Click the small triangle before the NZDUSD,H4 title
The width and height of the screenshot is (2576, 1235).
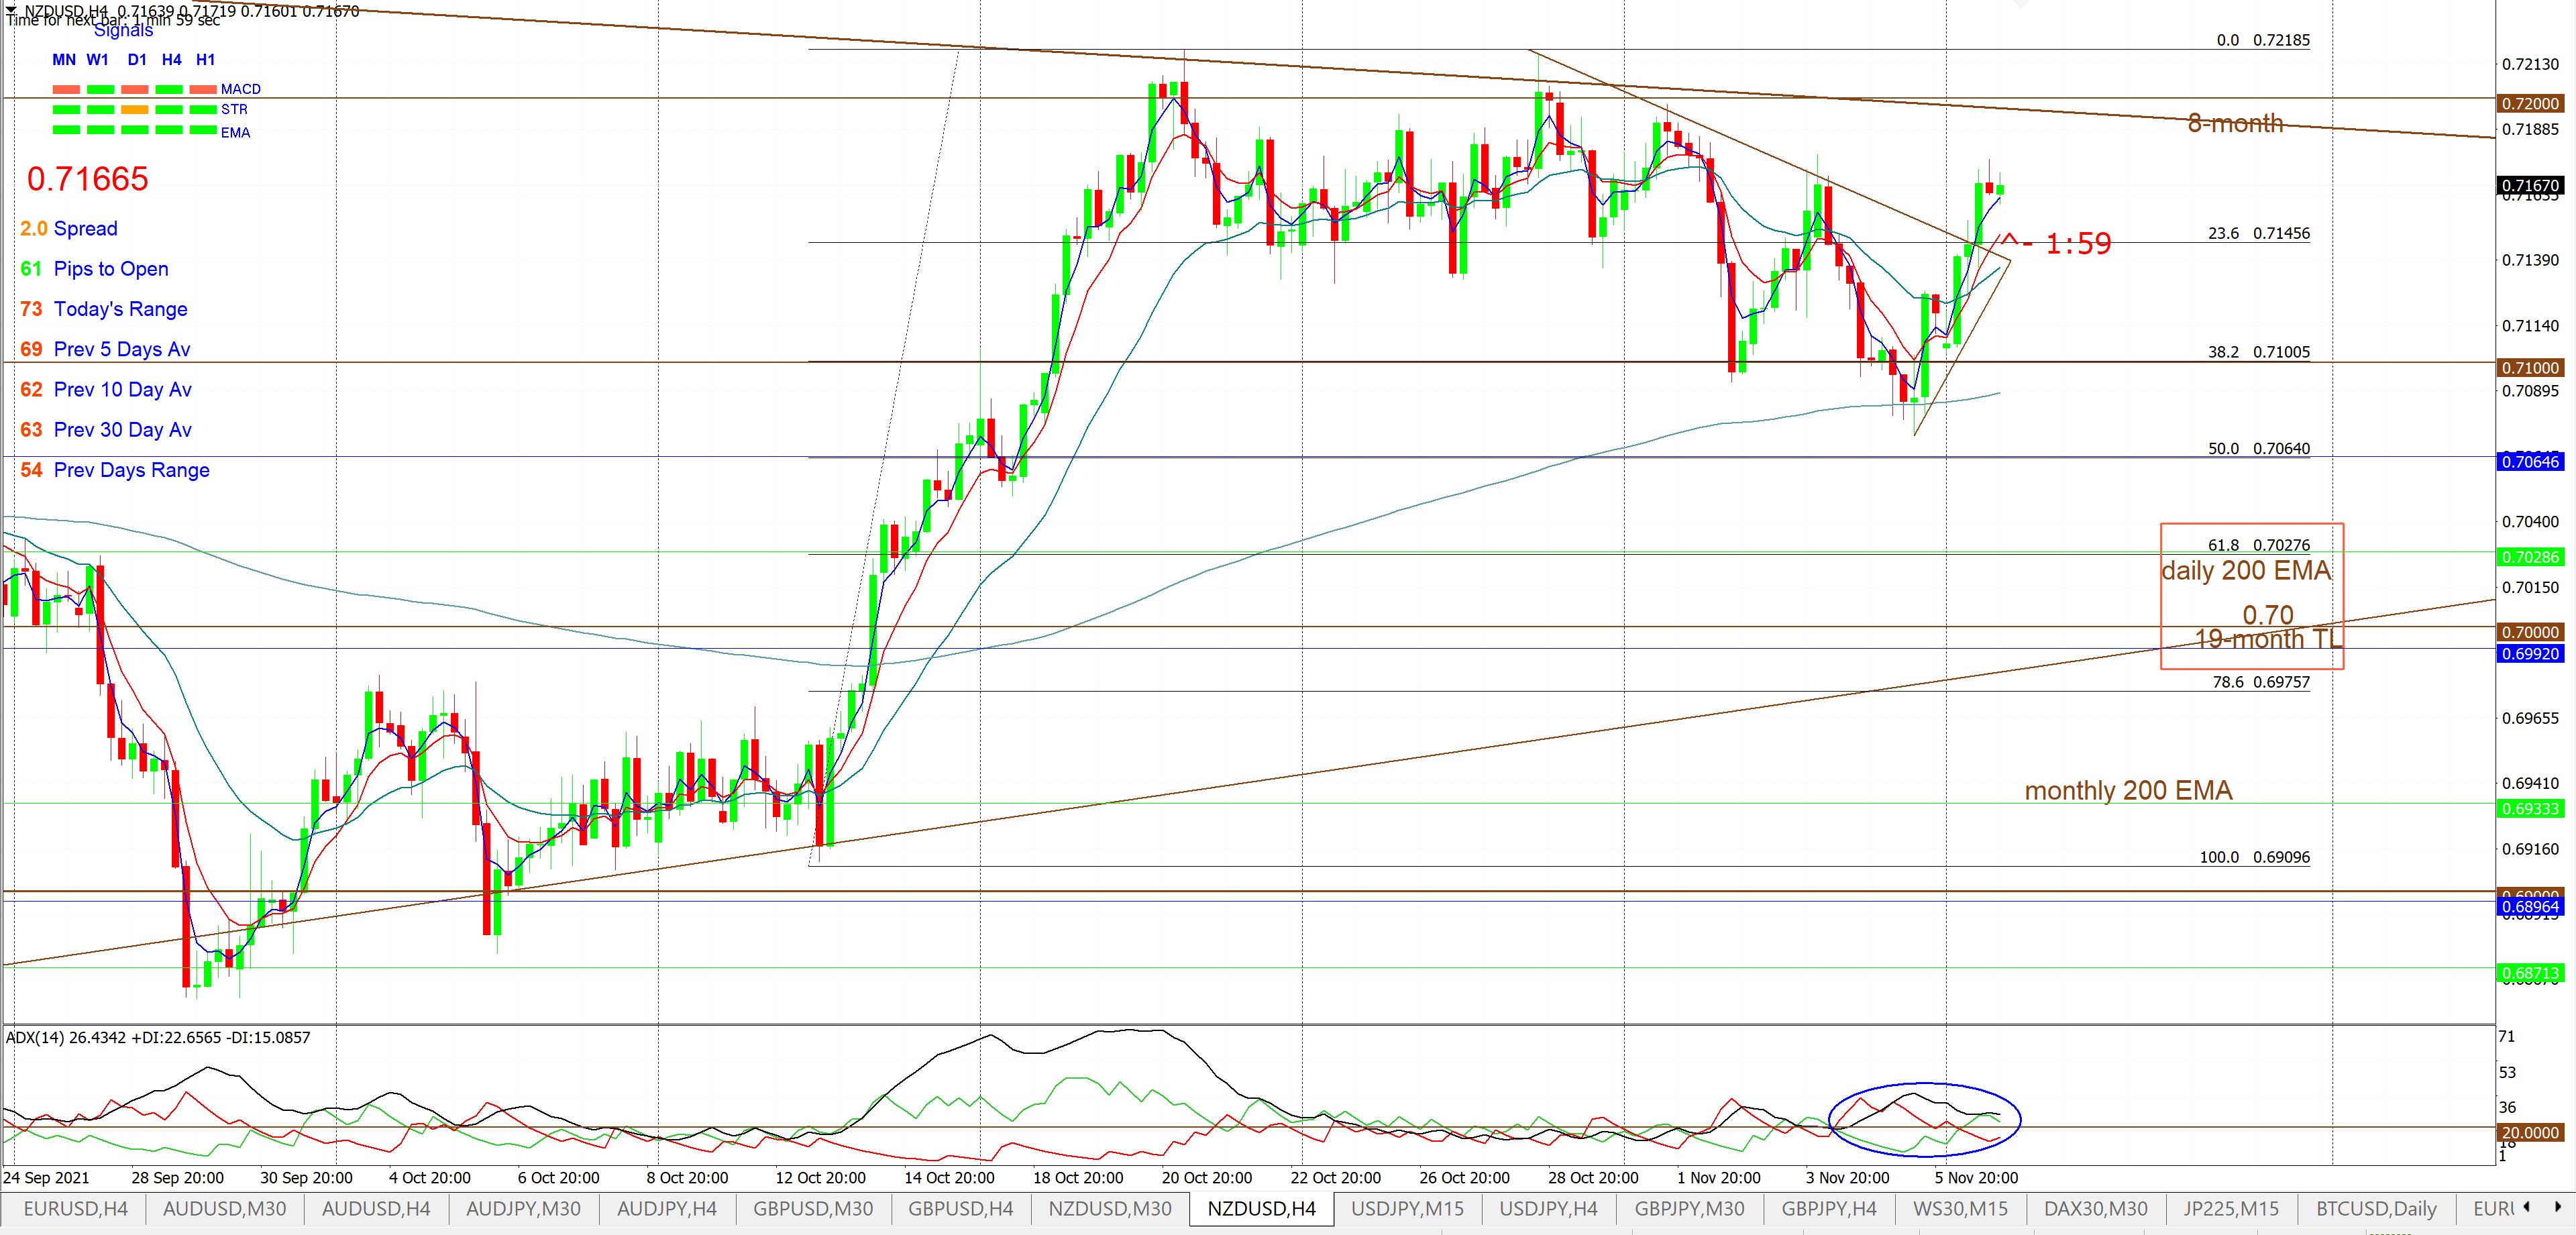click(10, 10)
